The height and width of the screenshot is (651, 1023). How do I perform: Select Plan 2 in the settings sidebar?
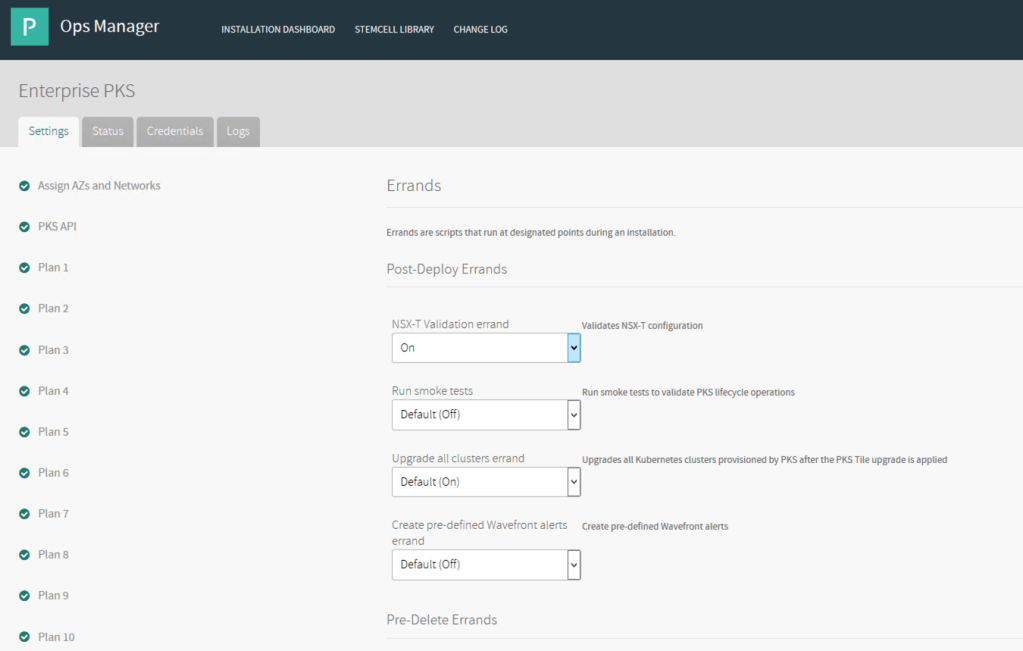[x=53, y=309]
